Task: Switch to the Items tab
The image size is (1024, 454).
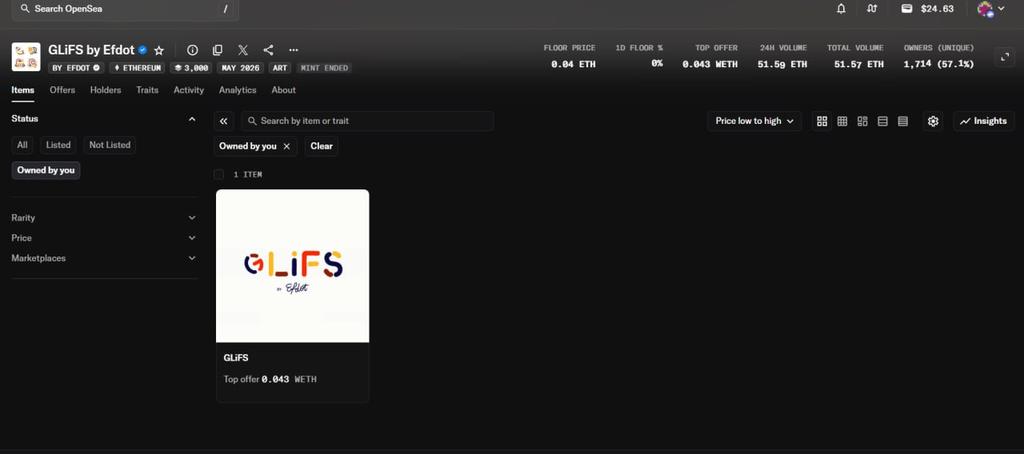Action: [23, 90]
